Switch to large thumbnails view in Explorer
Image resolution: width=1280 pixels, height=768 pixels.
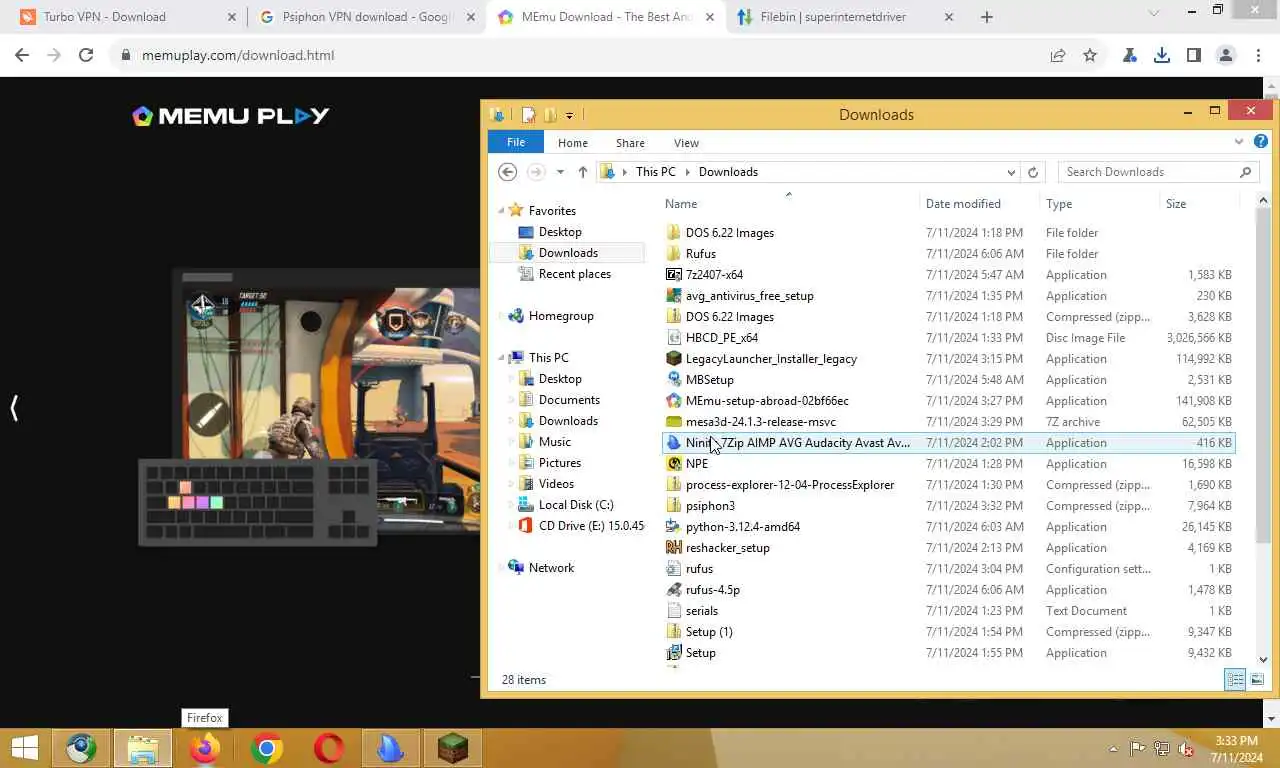tap(1257, 680)
